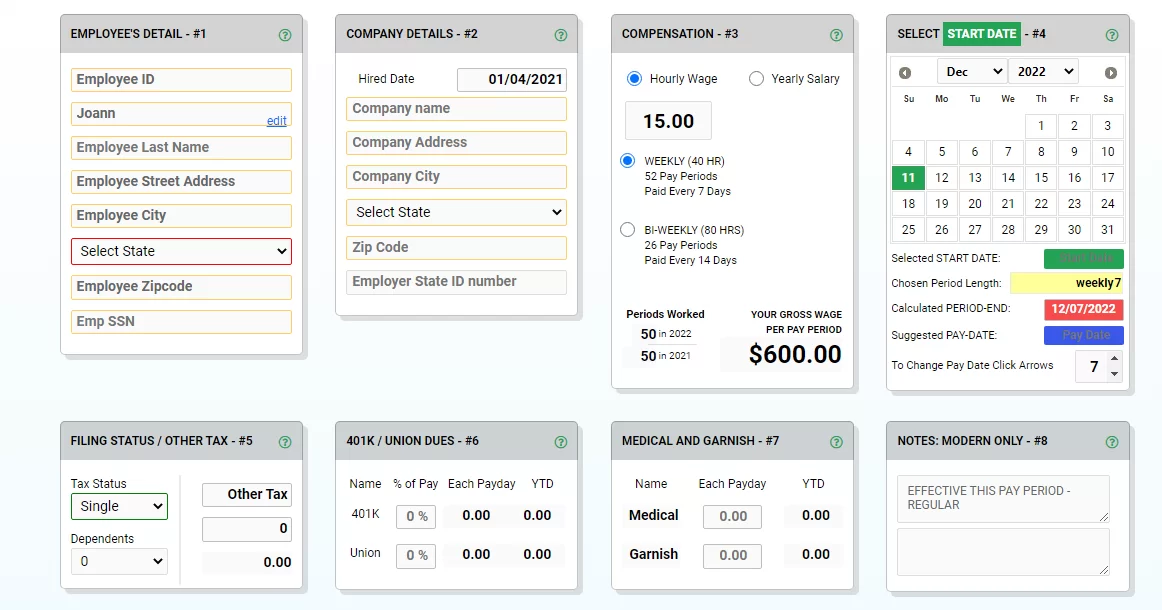Click the Employee ID input field
1162x610 pixels.
point(181,79)
